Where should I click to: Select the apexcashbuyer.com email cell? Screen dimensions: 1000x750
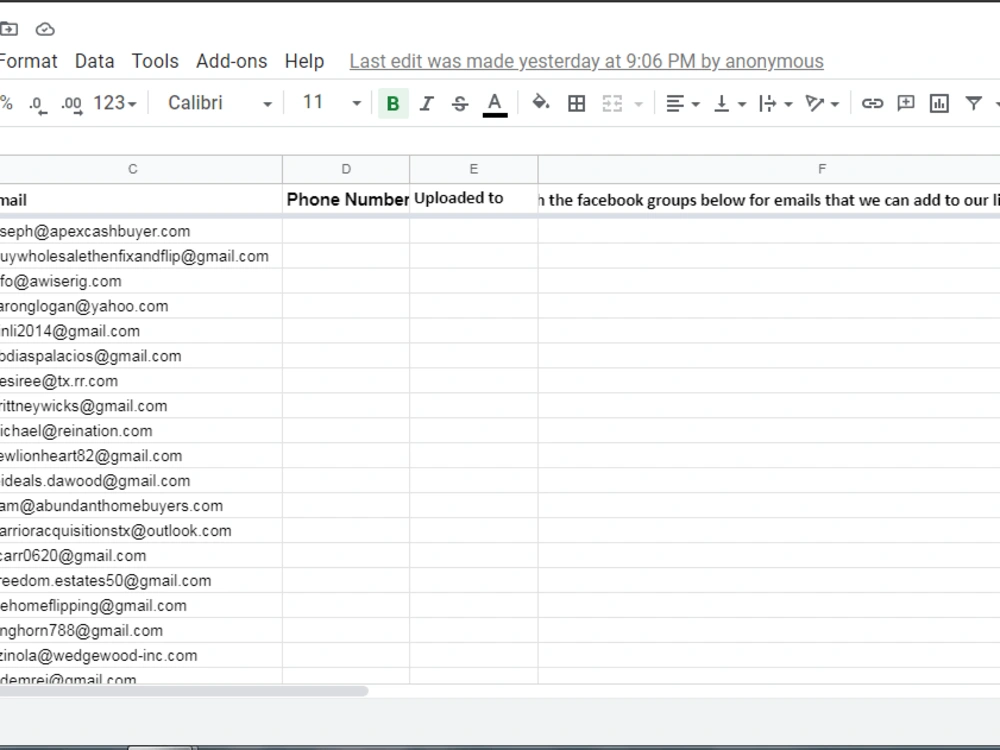pyautogui.click(x=141, y=231)
